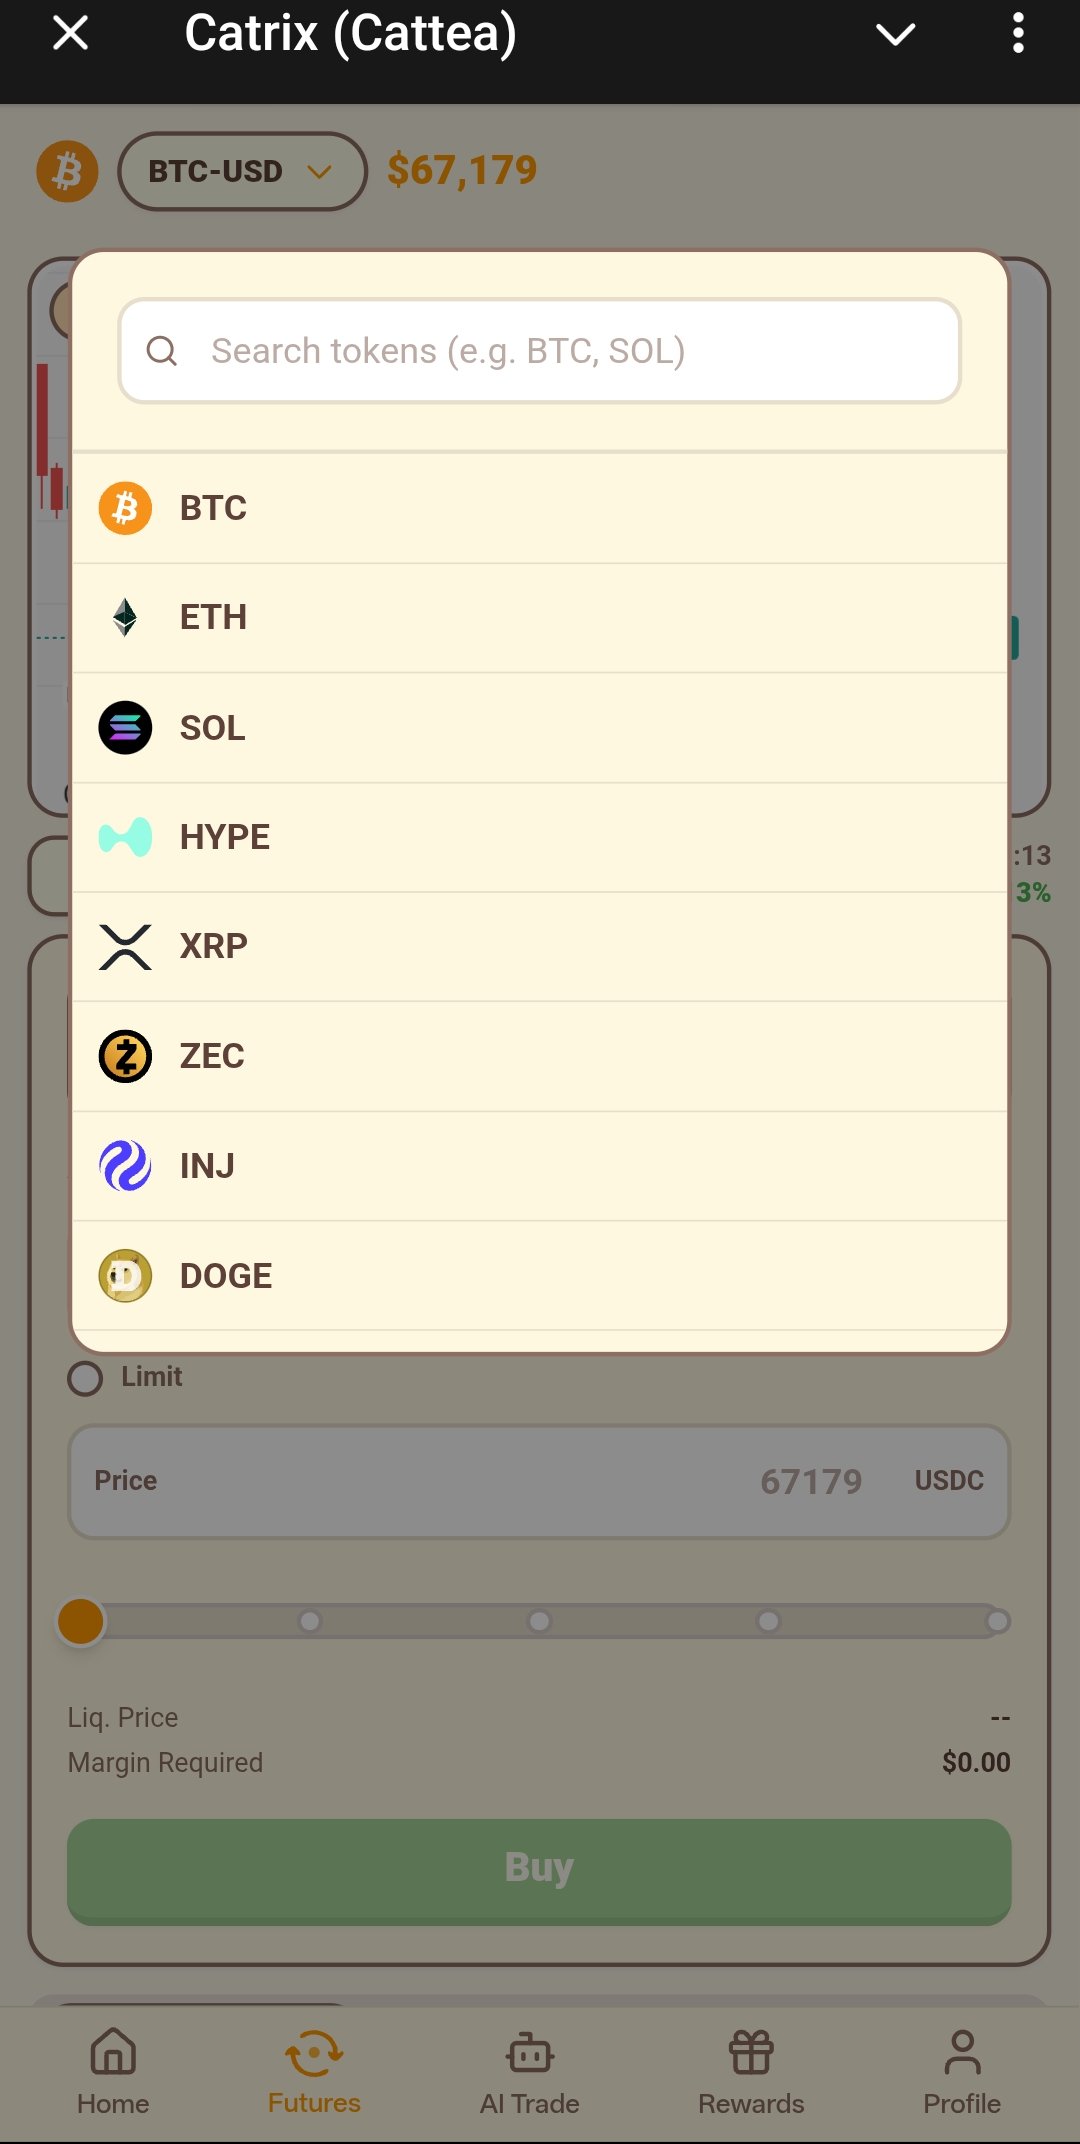Tap the Bitcoin coin icon in token list

tap(125, 508)
